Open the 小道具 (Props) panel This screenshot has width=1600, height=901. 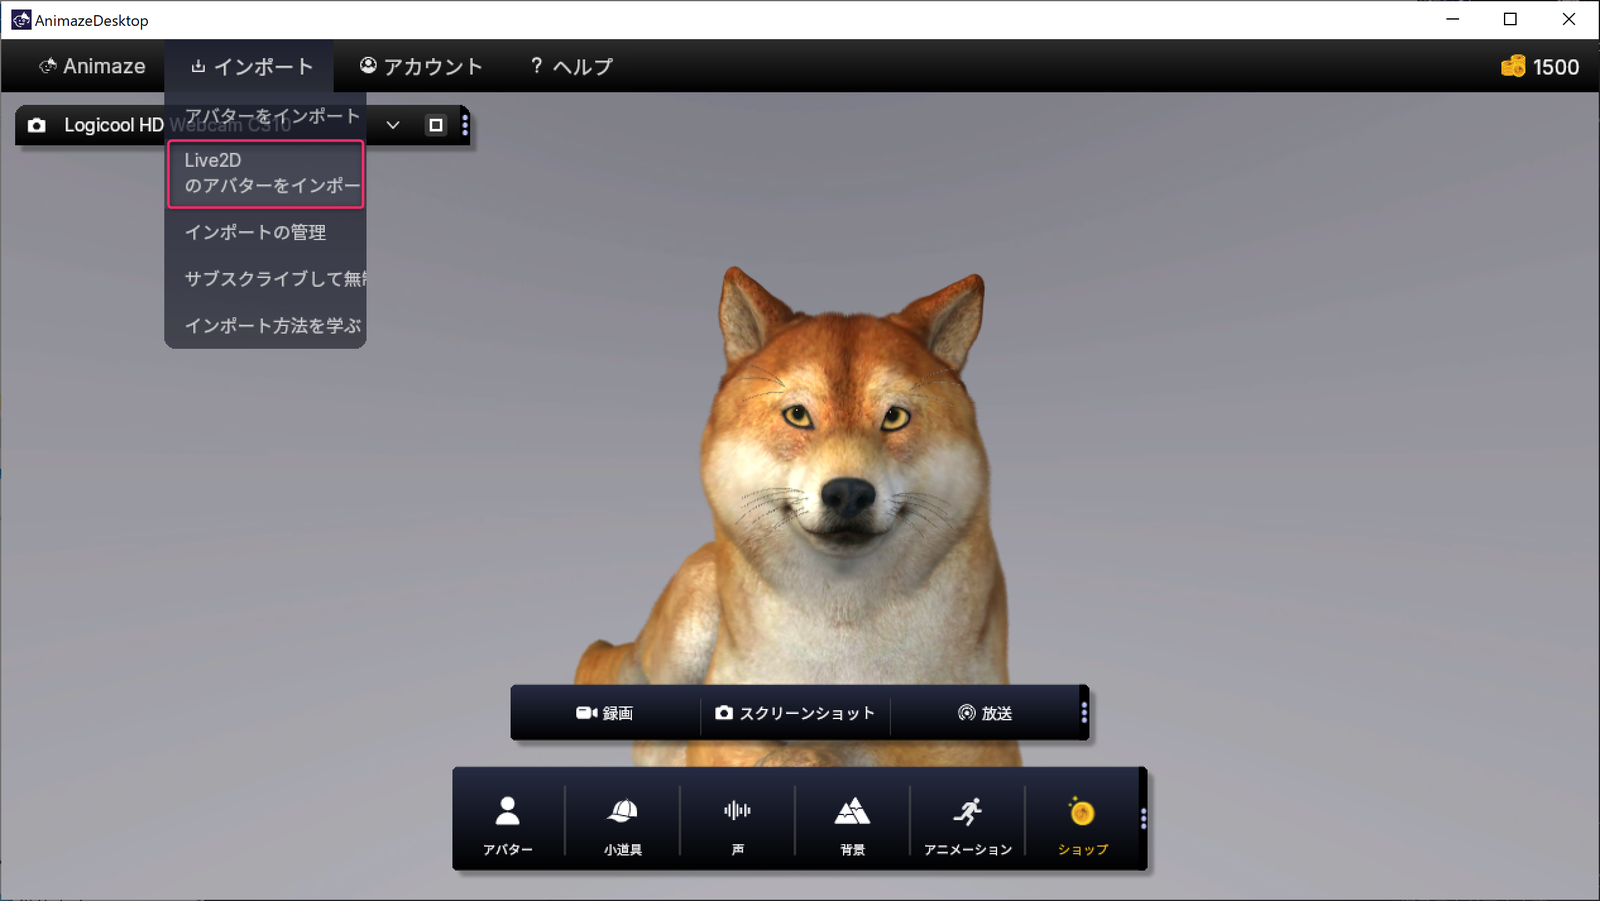click(622, 823)
